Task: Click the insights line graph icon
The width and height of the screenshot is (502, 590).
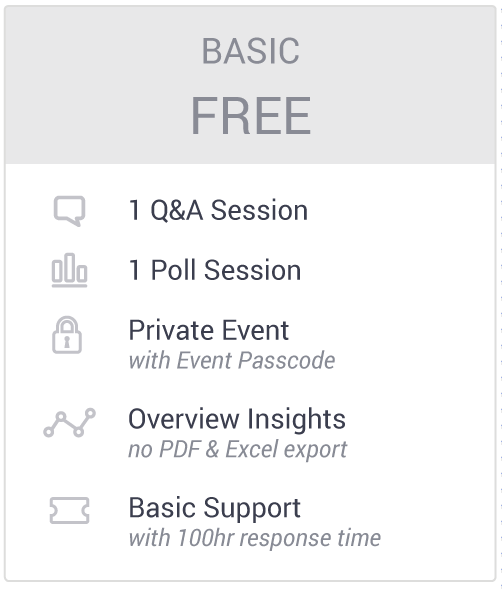Action: click(x=70, y=423)
